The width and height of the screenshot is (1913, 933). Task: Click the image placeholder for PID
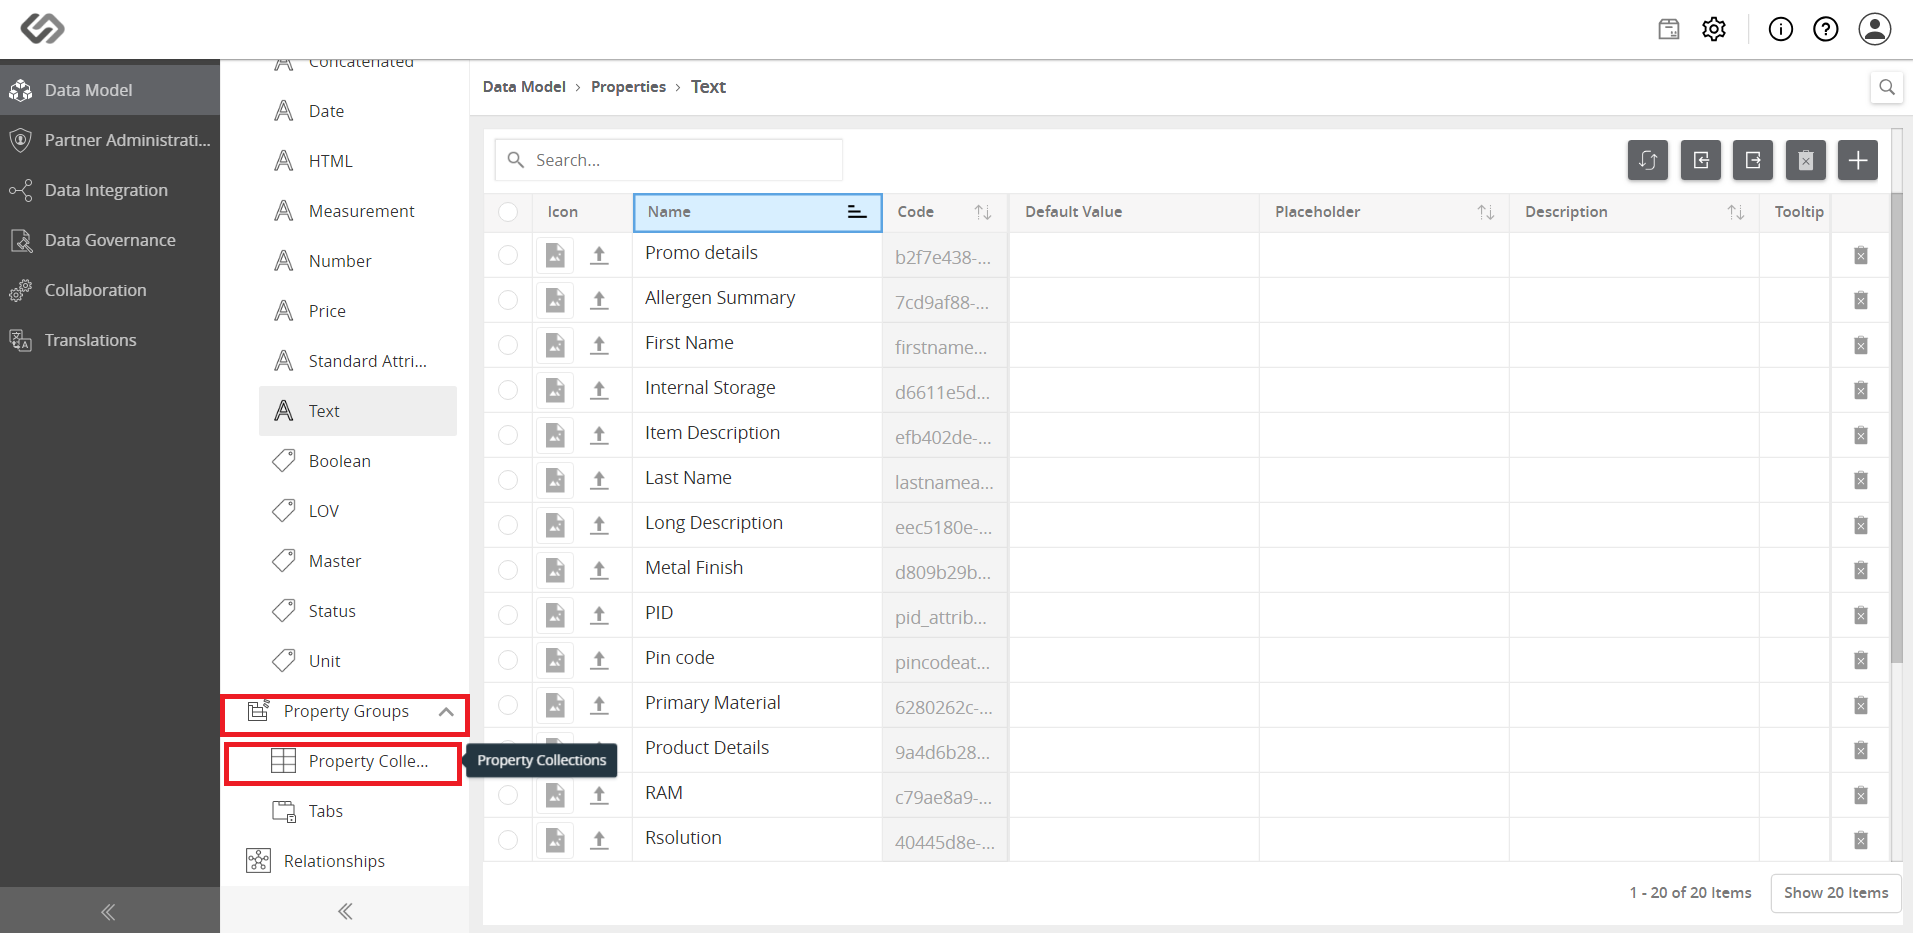tap(555, 615)
